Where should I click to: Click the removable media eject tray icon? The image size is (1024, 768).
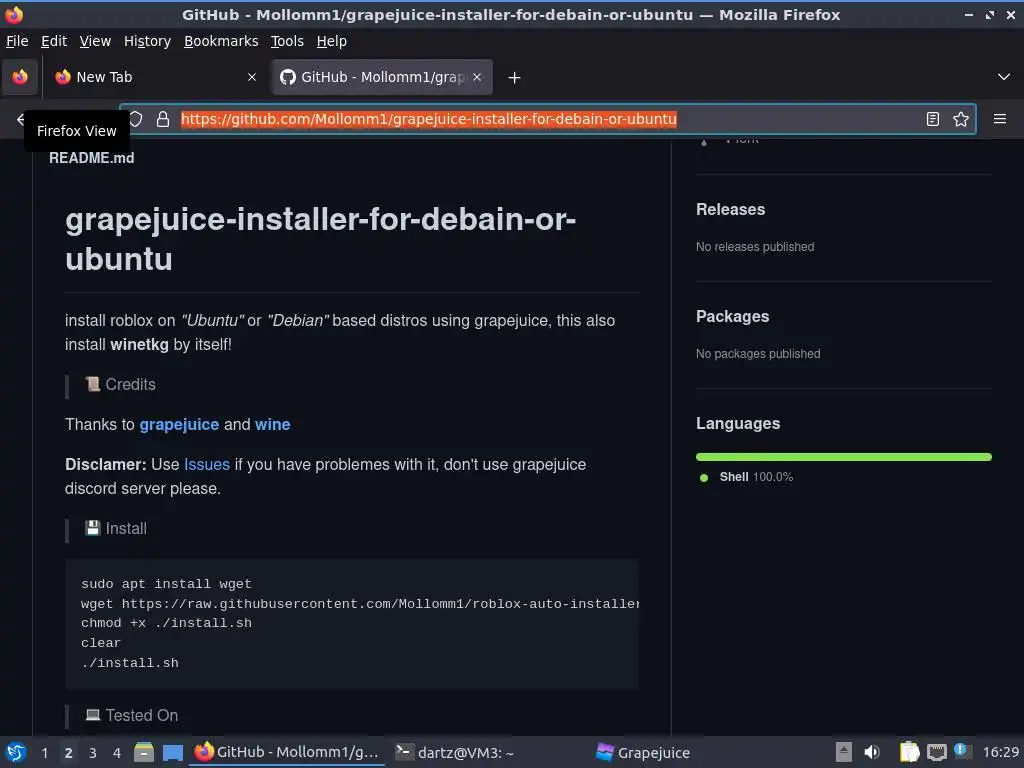[844, 752]
